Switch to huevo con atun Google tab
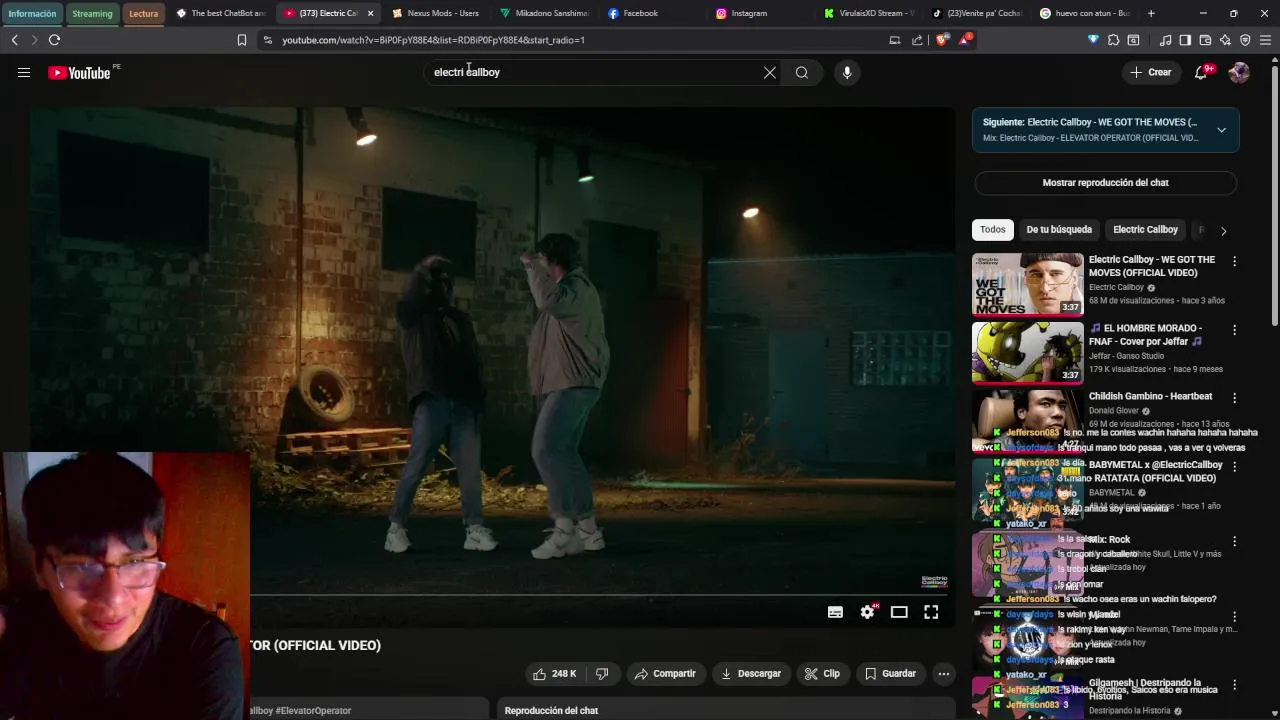Screen dimensions: 1280x720 1085,13
